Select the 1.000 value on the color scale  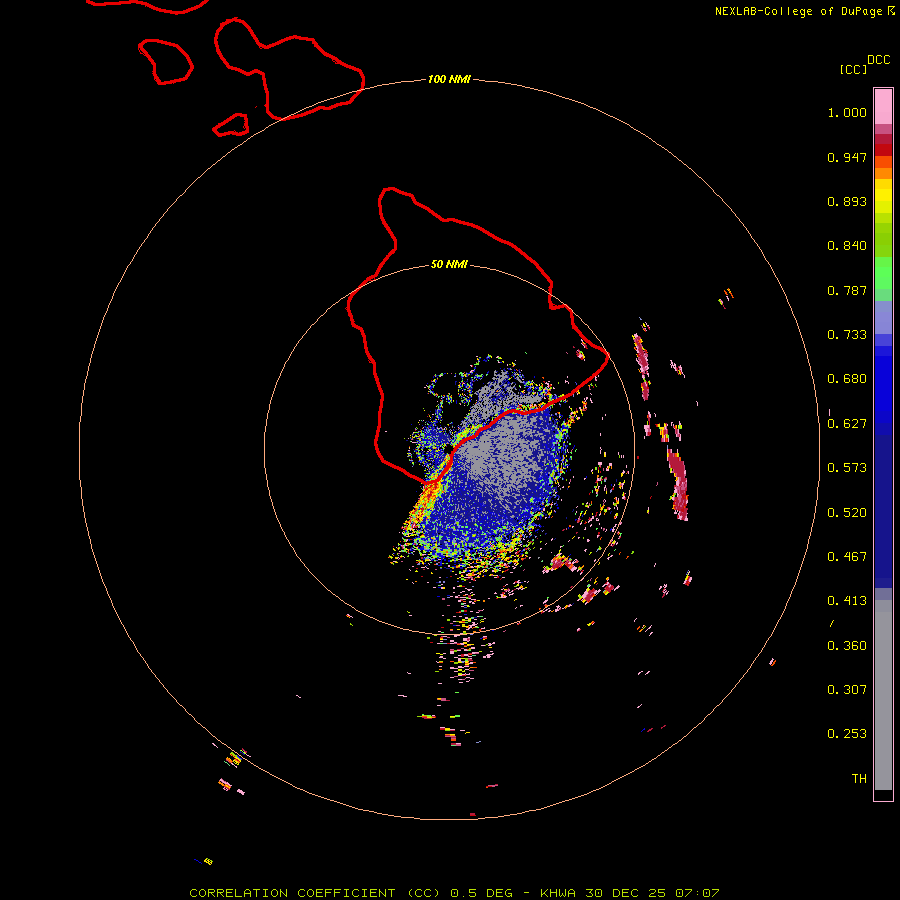[847, 112]
